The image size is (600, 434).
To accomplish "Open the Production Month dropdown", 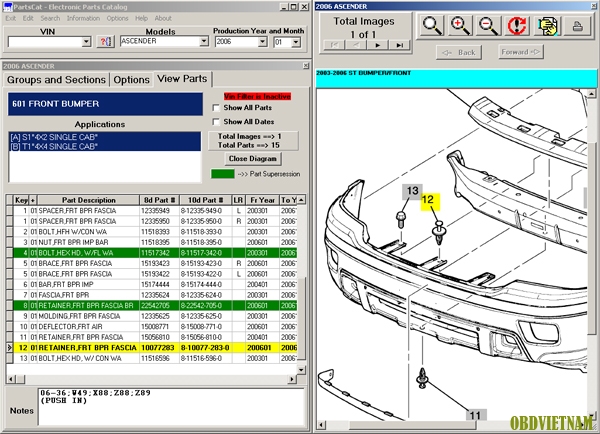I will pos(296,42).
